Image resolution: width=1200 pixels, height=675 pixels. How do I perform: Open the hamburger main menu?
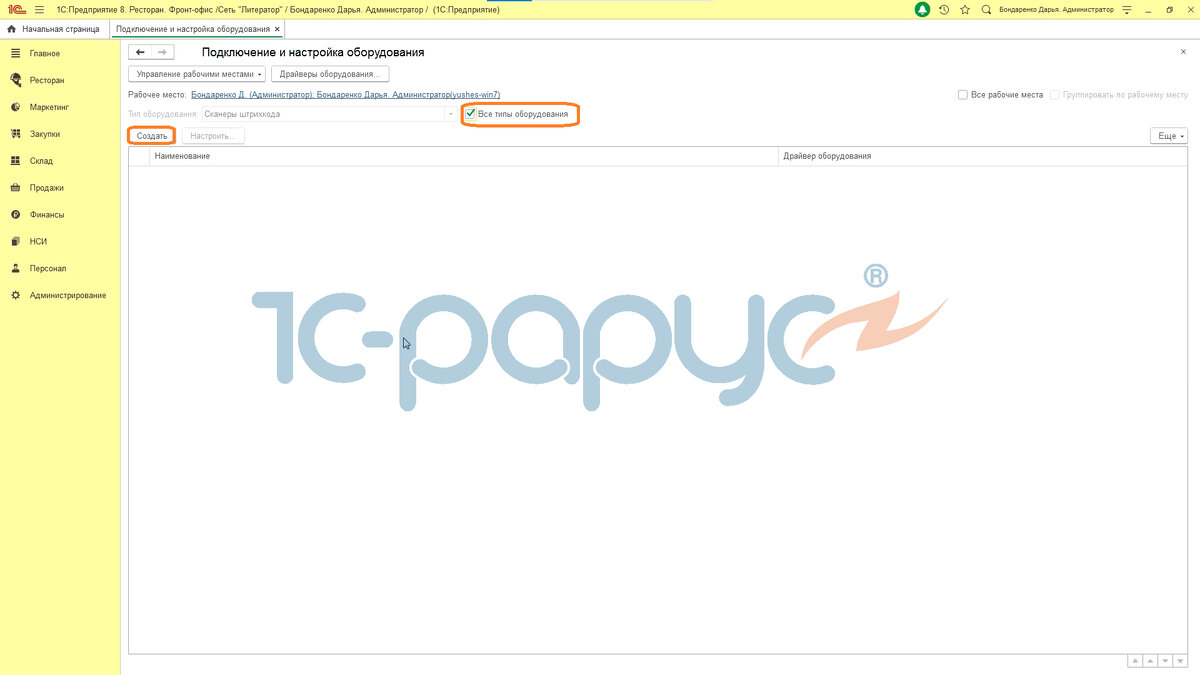click(x=39, y=9)
